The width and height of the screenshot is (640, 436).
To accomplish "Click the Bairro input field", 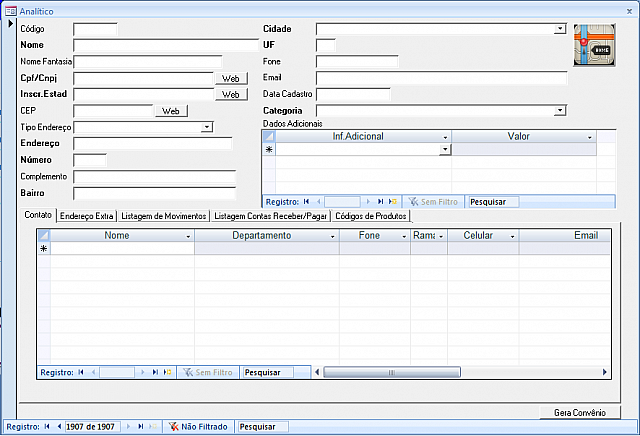I will (155, 194).
